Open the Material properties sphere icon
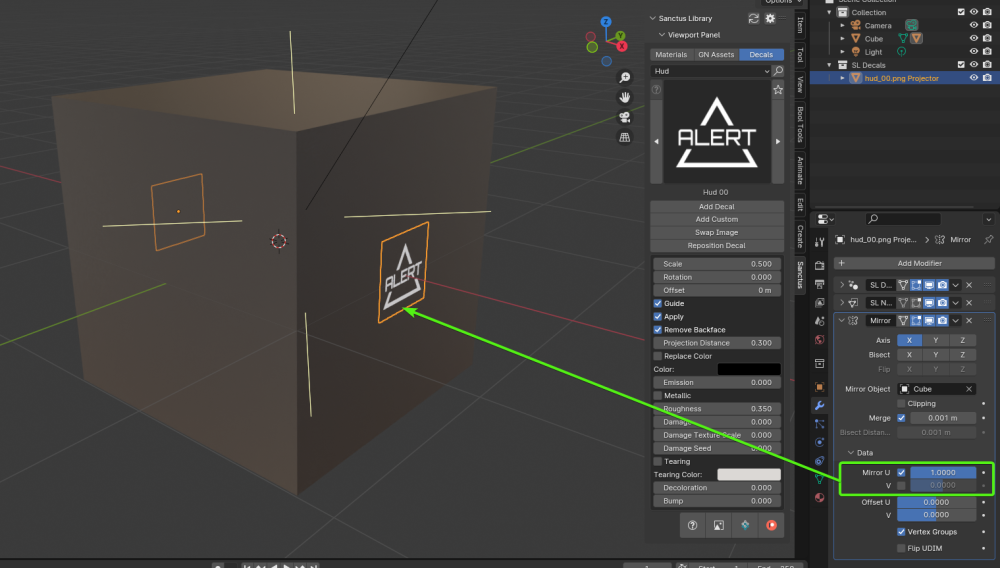 [x=820, y=497]
